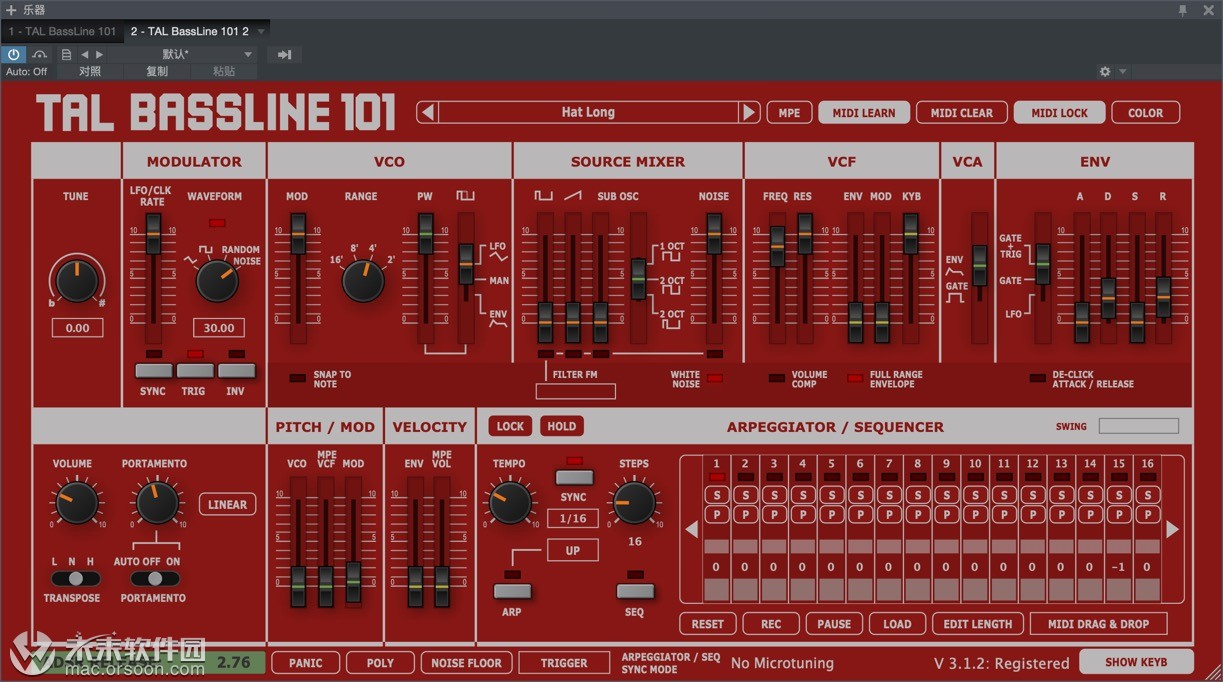Switch PORTAMENTO AUTO OFF ON selector

click(153, 579)
